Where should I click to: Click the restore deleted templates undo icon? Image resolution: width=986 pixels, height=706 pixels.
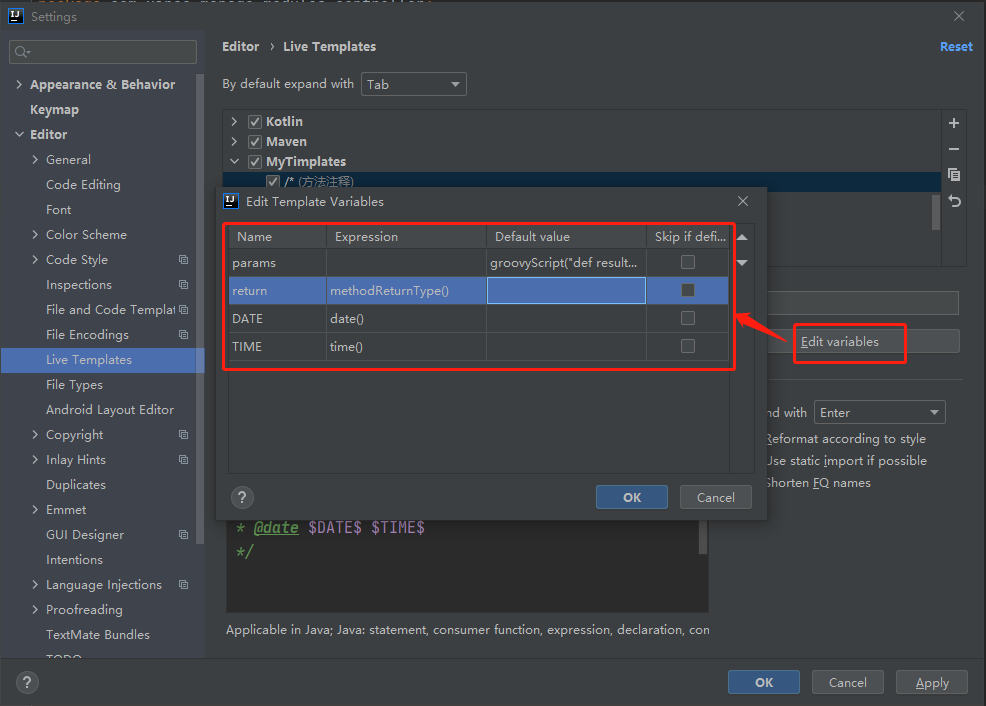coord(953,201)
